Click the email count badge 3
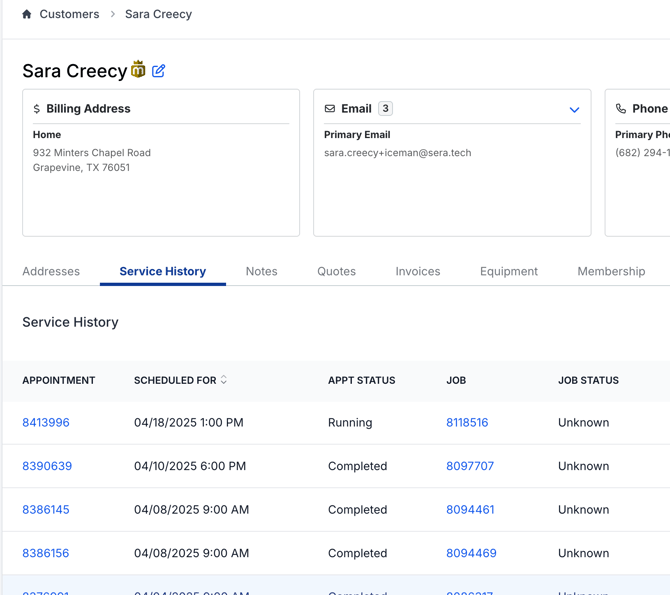The width and height of the screenshot is (670, 595). (385, 109)
